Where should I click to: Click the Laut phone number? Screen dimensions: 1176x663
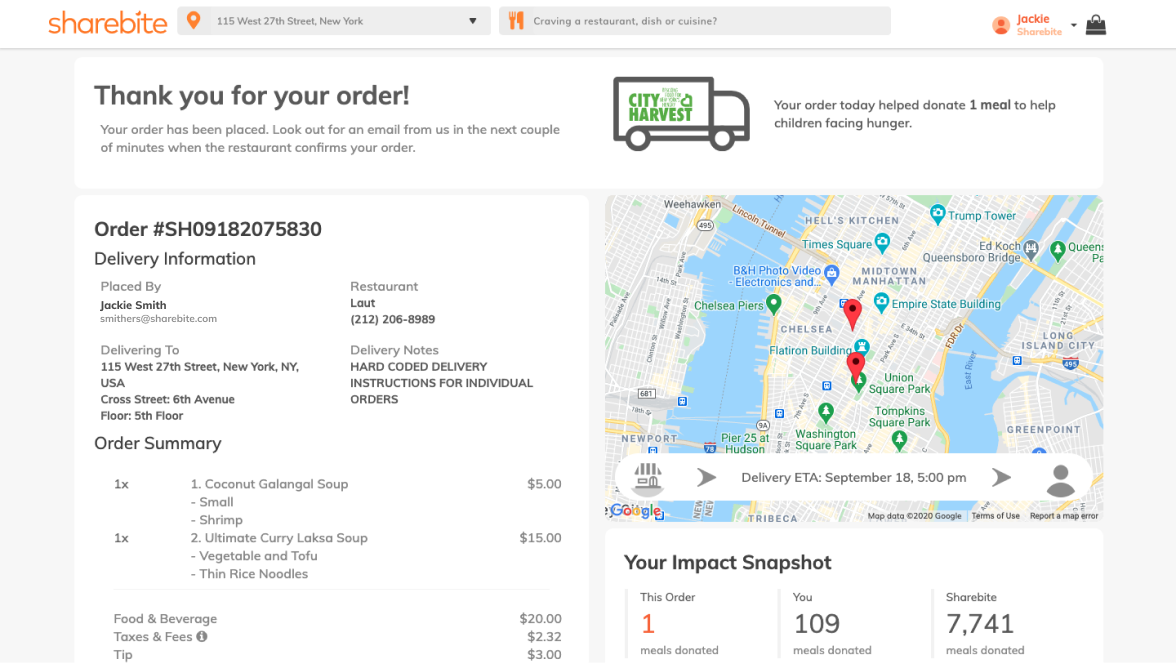coord(392,320)
